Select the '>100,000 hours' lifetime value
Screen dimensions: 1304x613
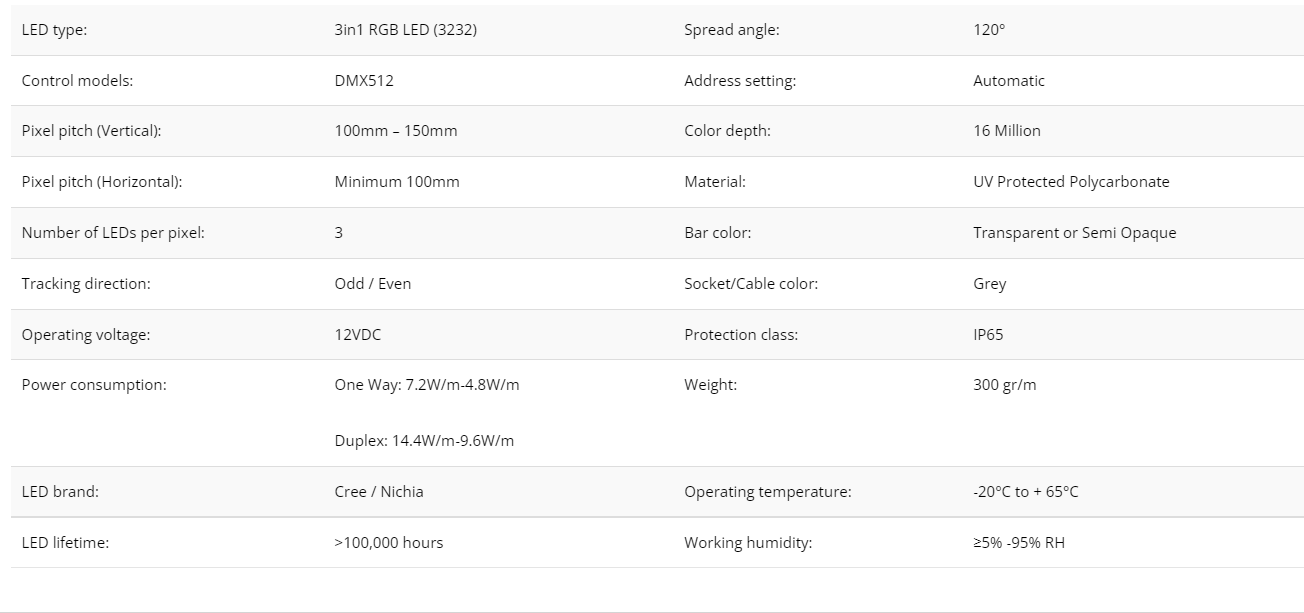(x=389, y=543)
